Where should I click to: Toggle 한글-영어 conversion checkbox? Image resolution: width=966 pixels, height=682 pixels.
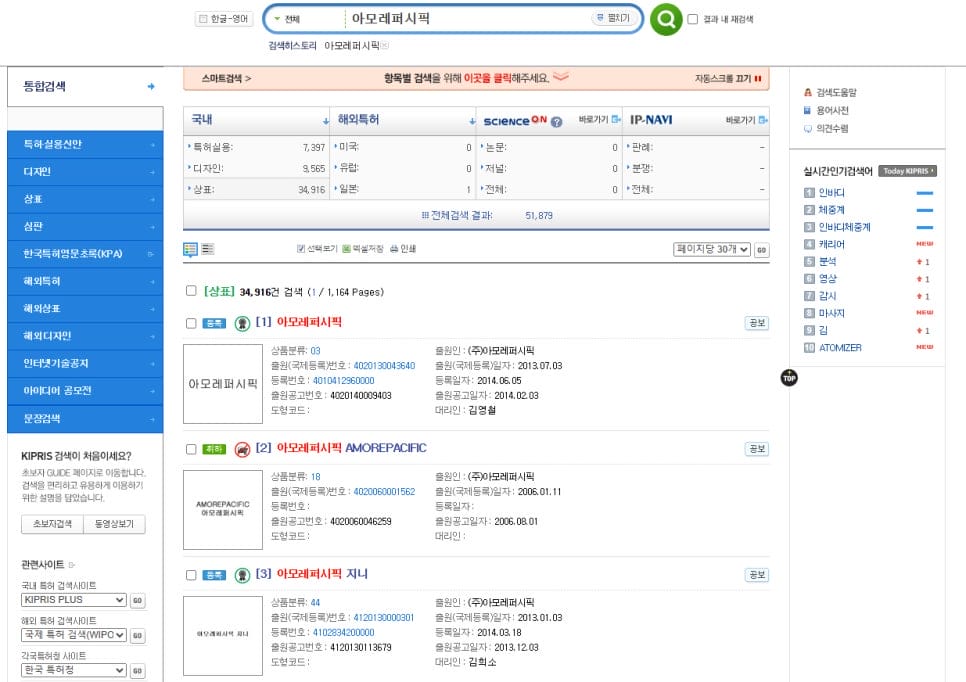click(203, 19)
